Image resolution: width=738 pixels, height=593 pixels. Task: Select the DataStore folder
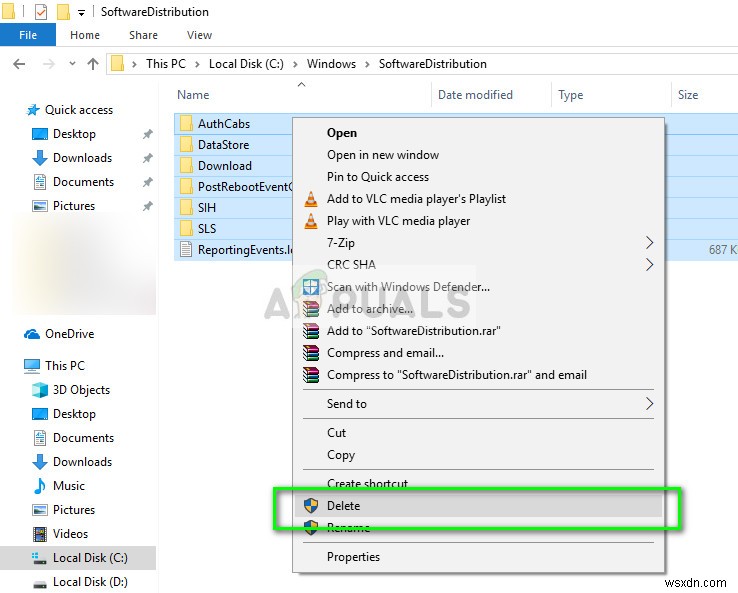(223, 145)
